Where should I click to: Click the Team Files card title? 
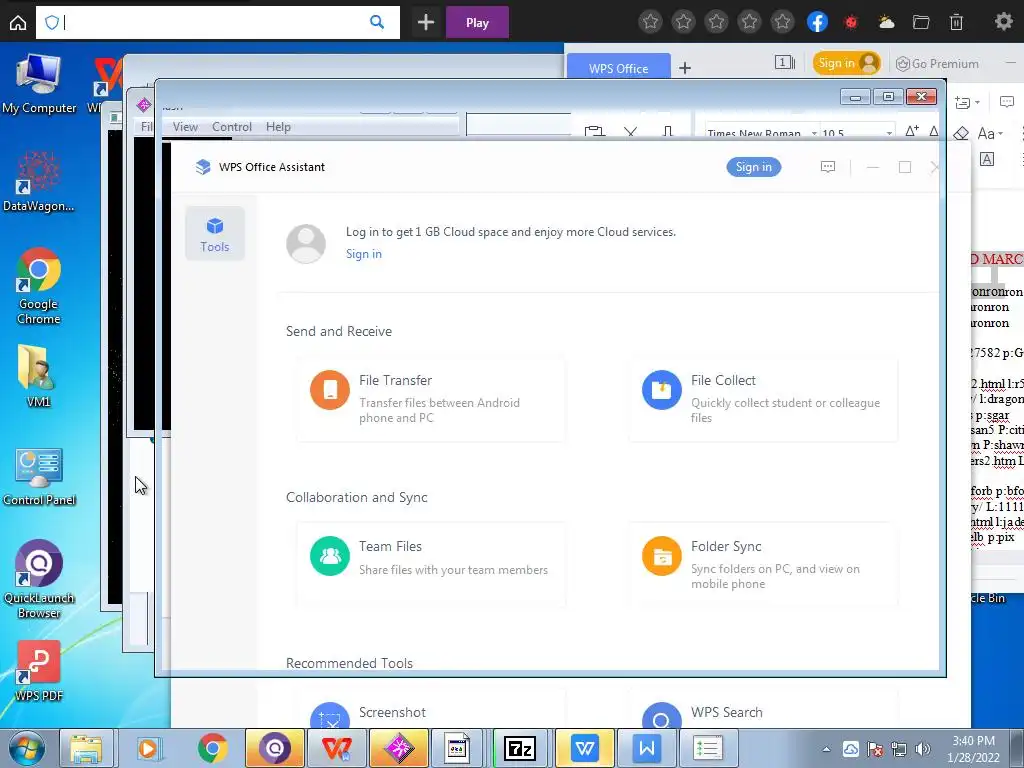click(391, 546)
